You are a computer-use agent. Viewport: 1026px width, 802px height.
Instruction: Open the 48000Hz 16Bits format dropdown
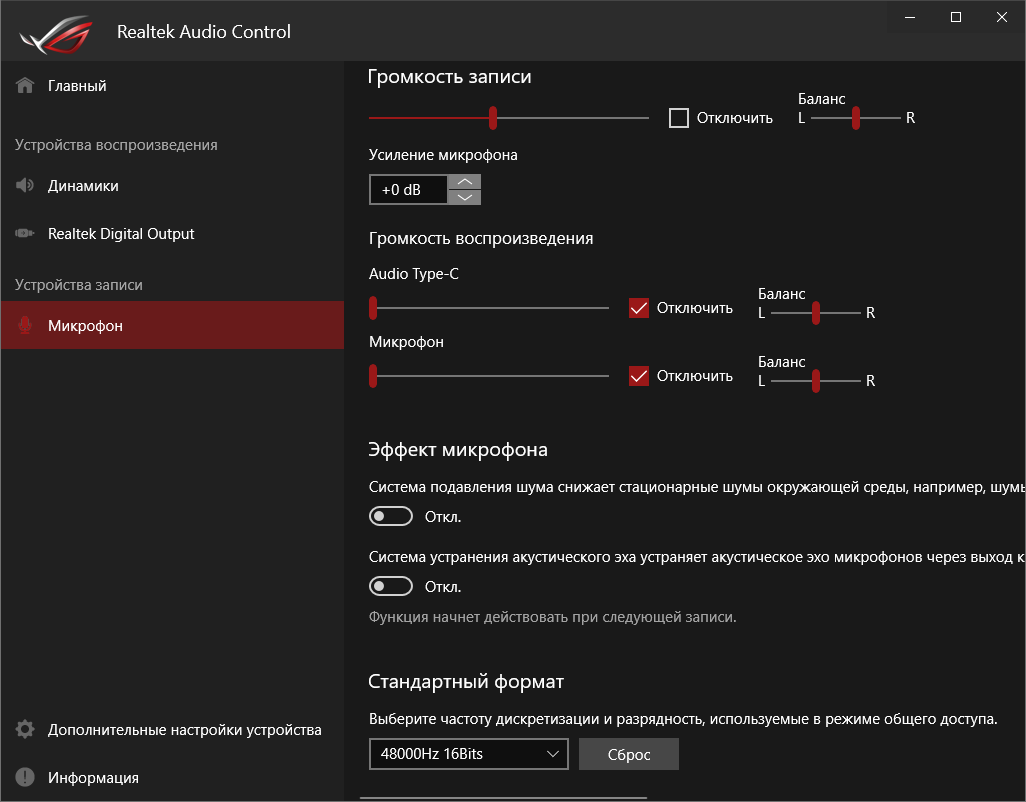(x=468, y=754)
